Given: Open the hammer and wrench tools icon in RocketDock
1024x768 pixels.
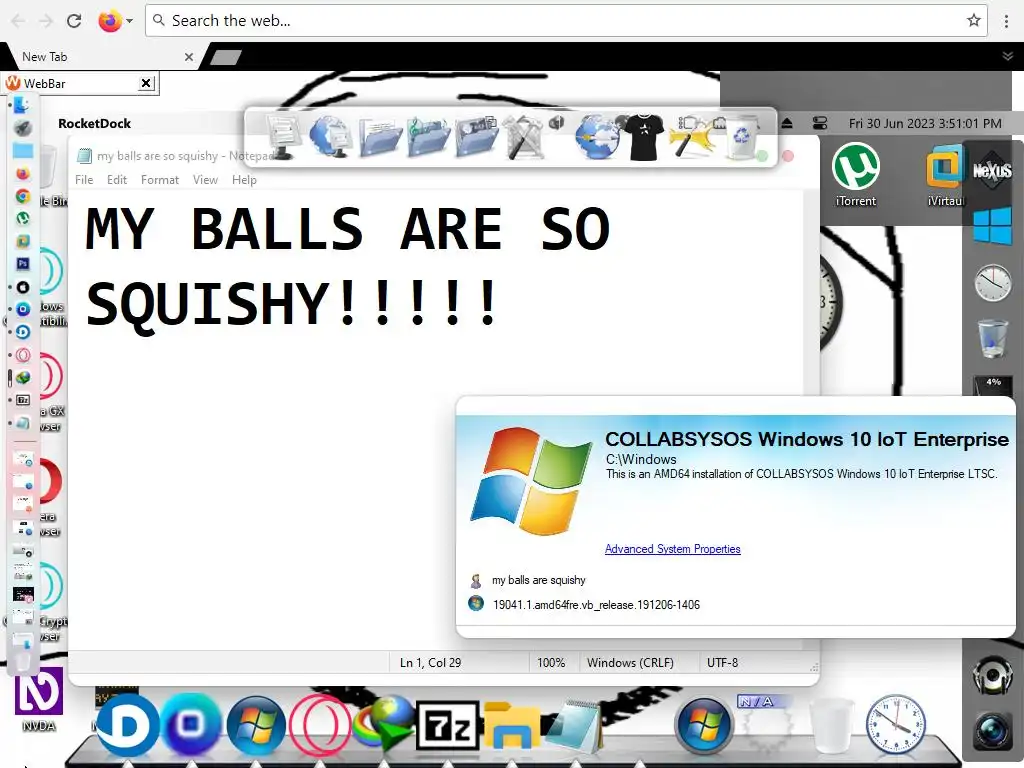Looking at the screenshot, I should [524, 138].
